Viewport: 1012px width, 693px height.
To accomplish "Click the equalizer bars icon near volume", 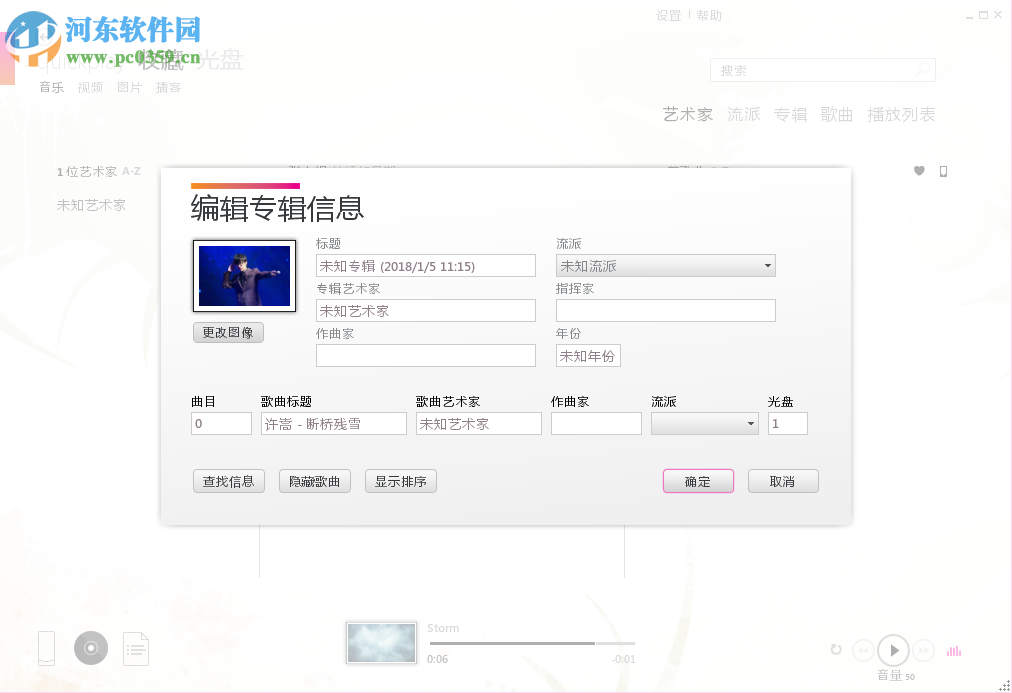I will (x=953, y=650).
